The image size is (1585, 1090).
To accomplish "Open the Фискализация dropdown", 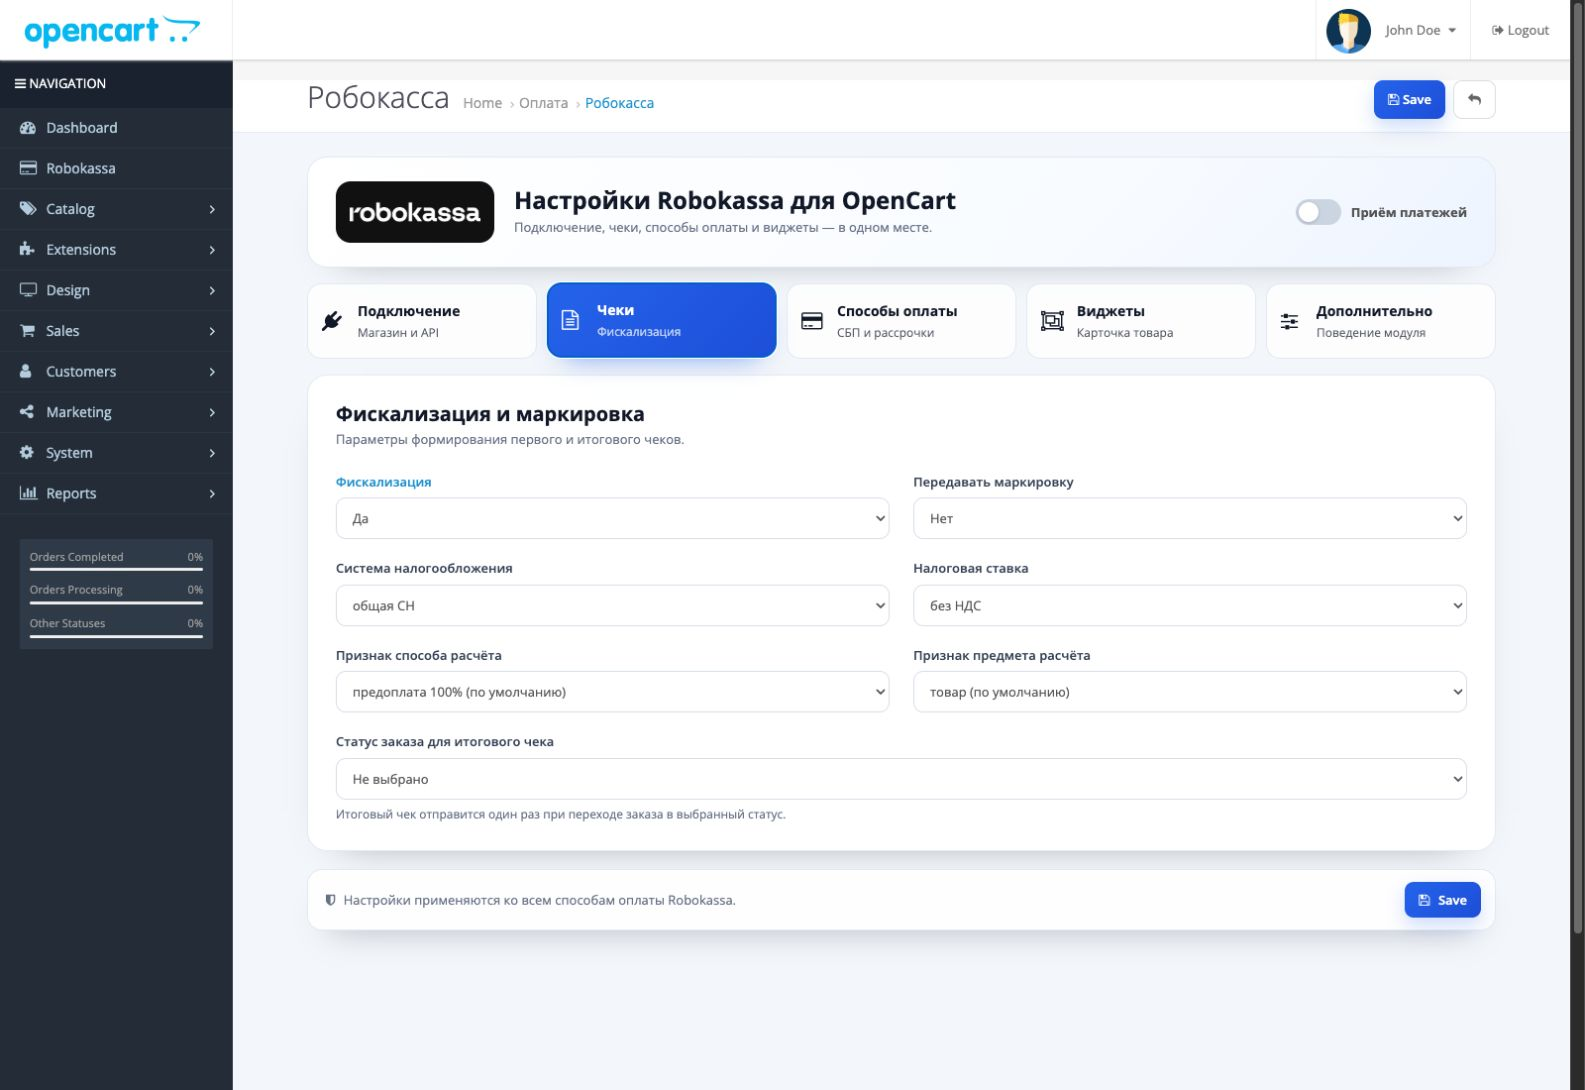I will click(x=612, y=519).
